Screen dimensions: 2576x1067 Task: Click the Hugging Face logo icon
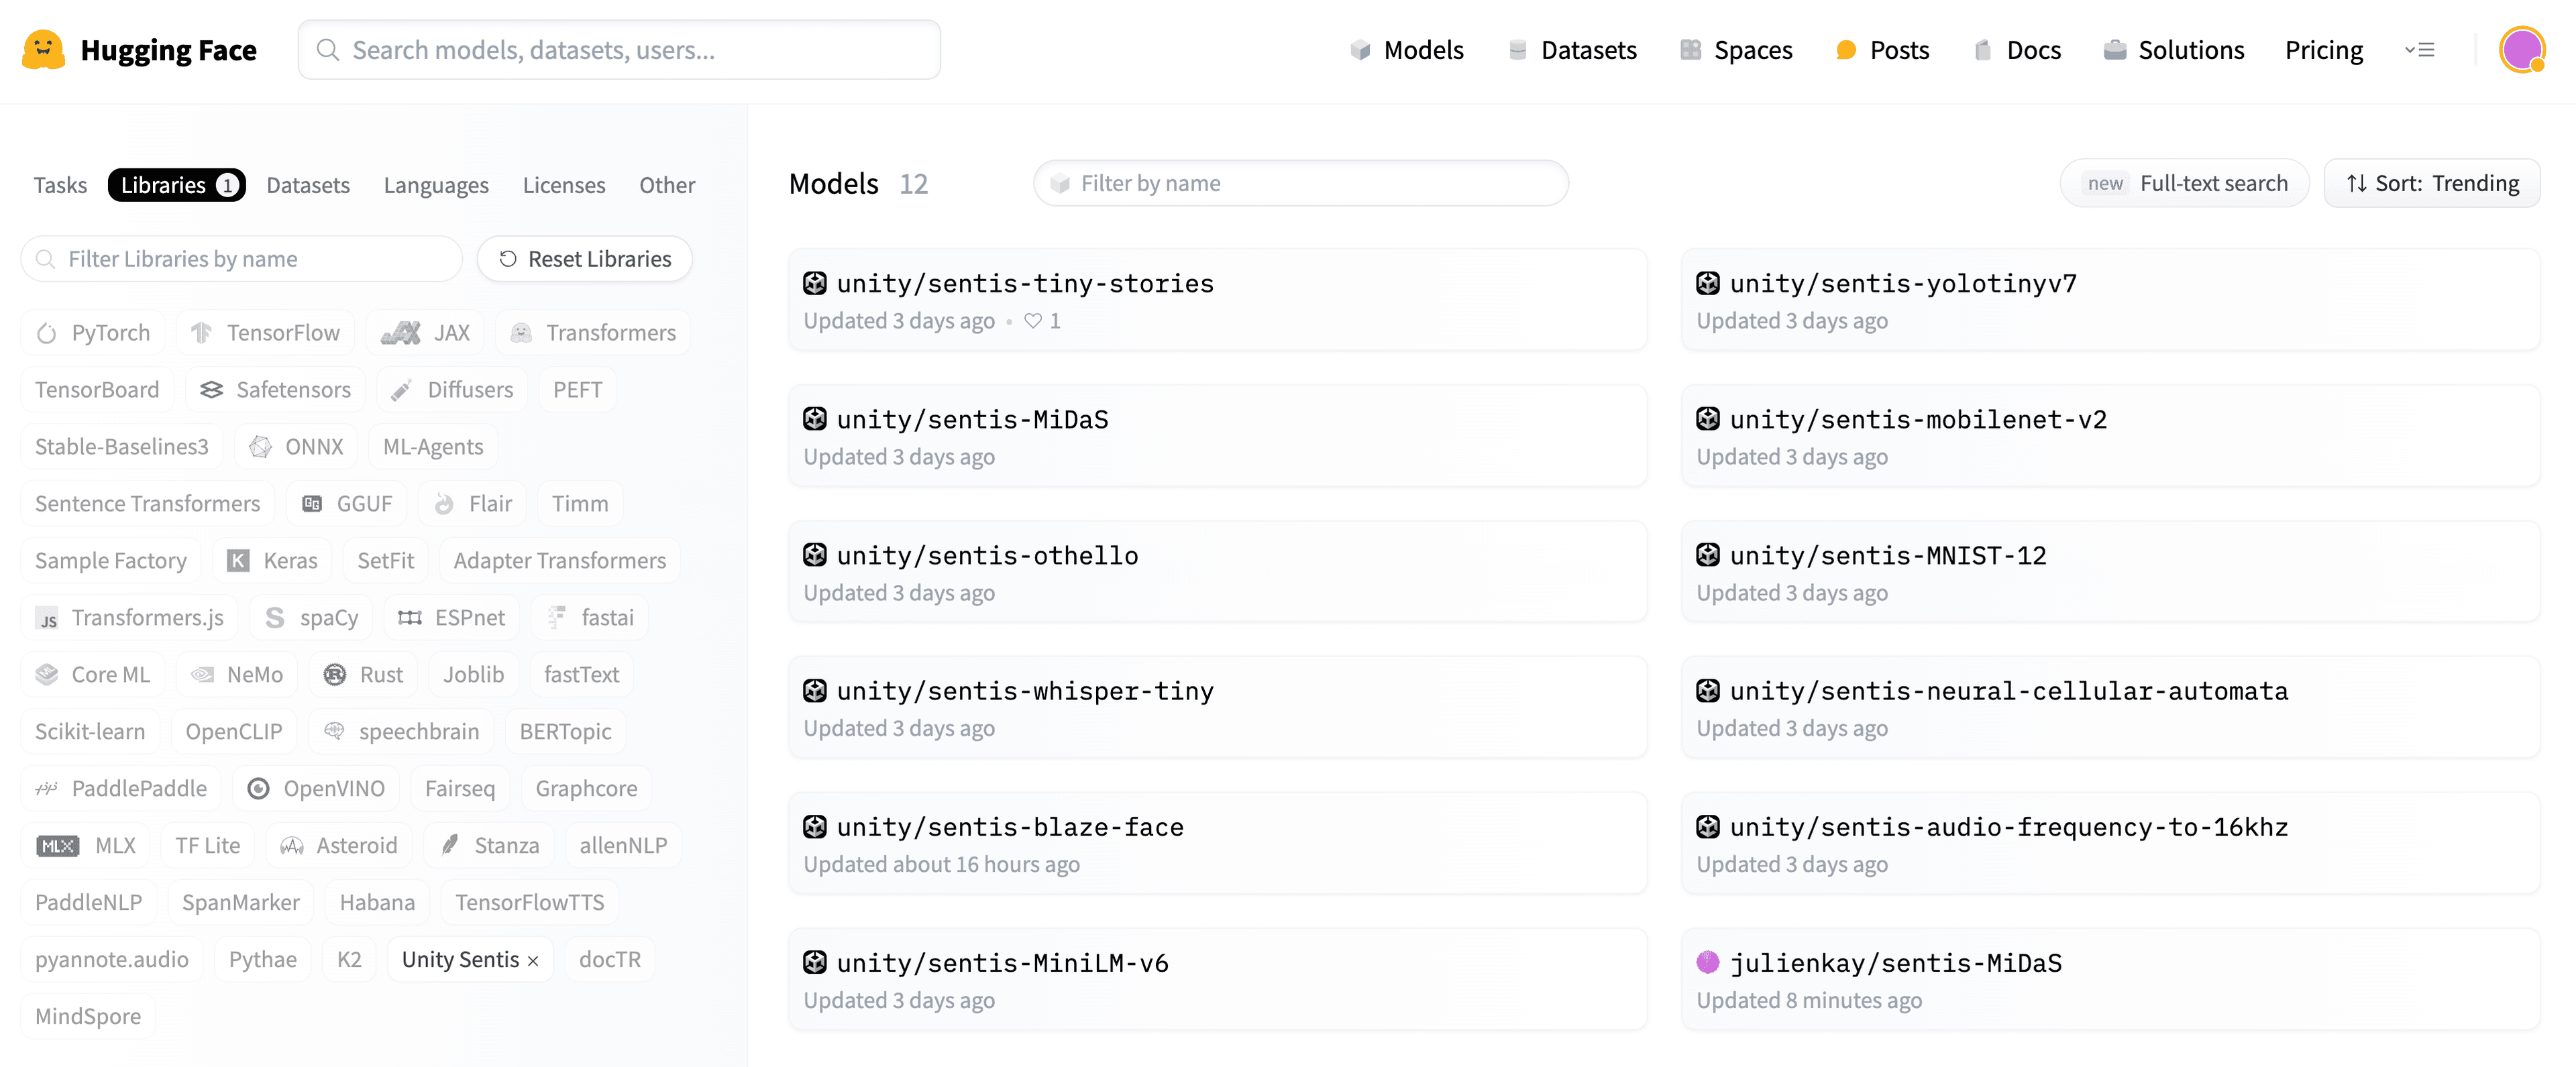(43, 50)
